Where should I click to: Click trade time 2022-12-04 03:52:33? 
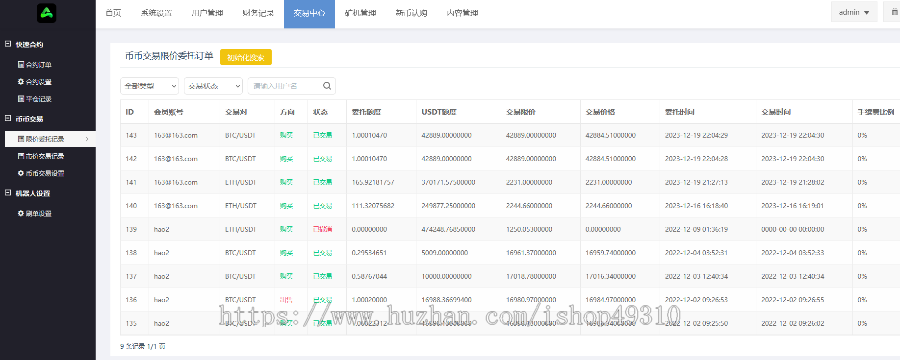point(793,253)
